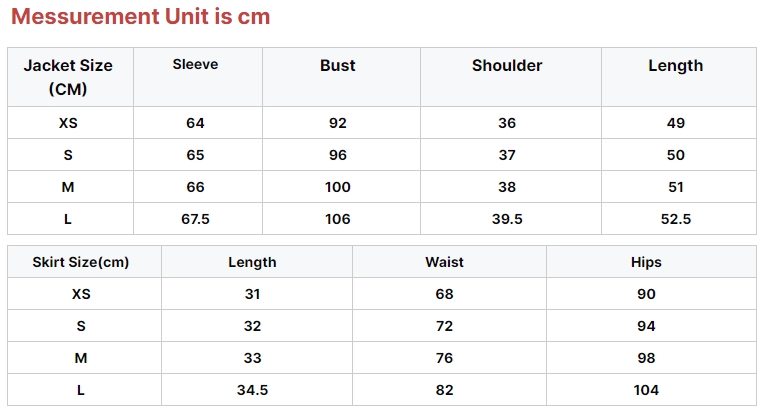Click the jacket table Length header

[676, 66]
